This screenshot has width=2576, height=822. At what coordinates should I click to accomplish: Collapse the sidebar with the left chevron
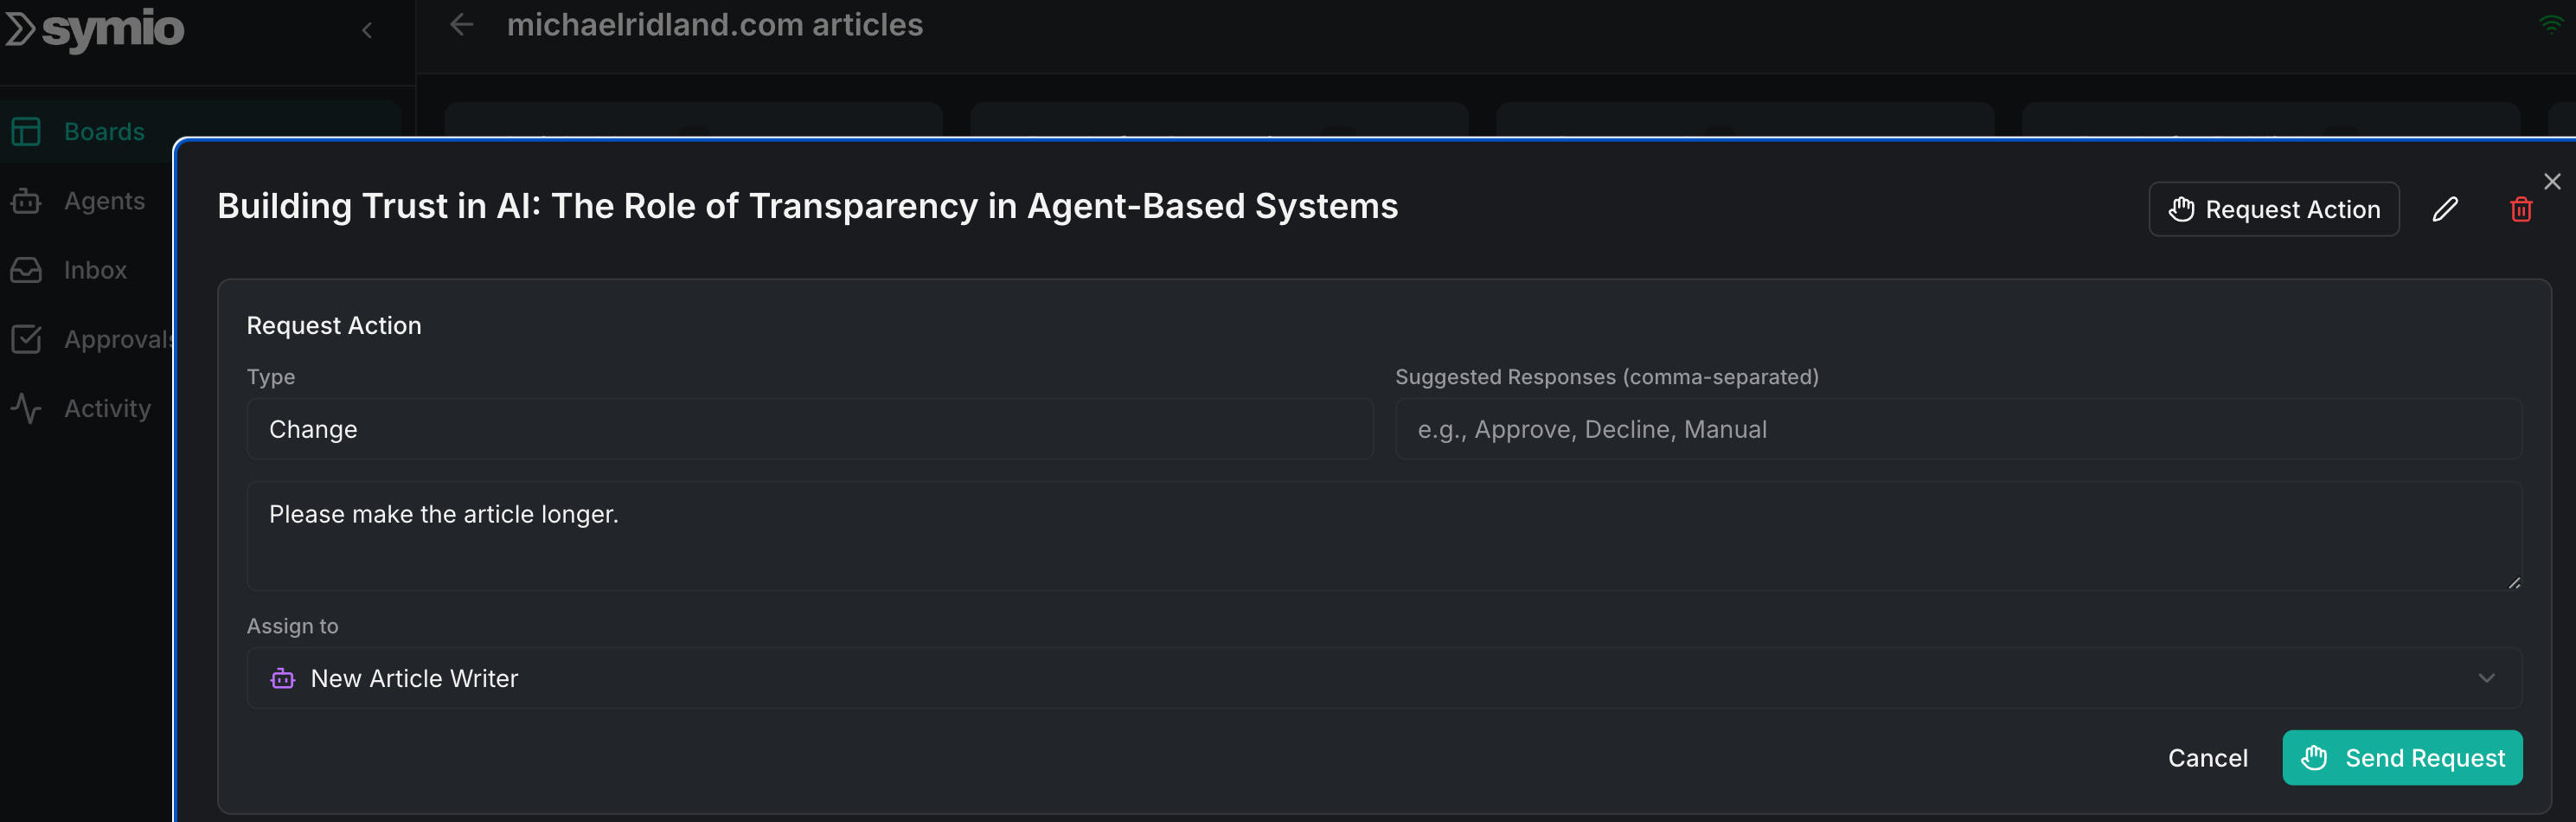pos(367,30)
